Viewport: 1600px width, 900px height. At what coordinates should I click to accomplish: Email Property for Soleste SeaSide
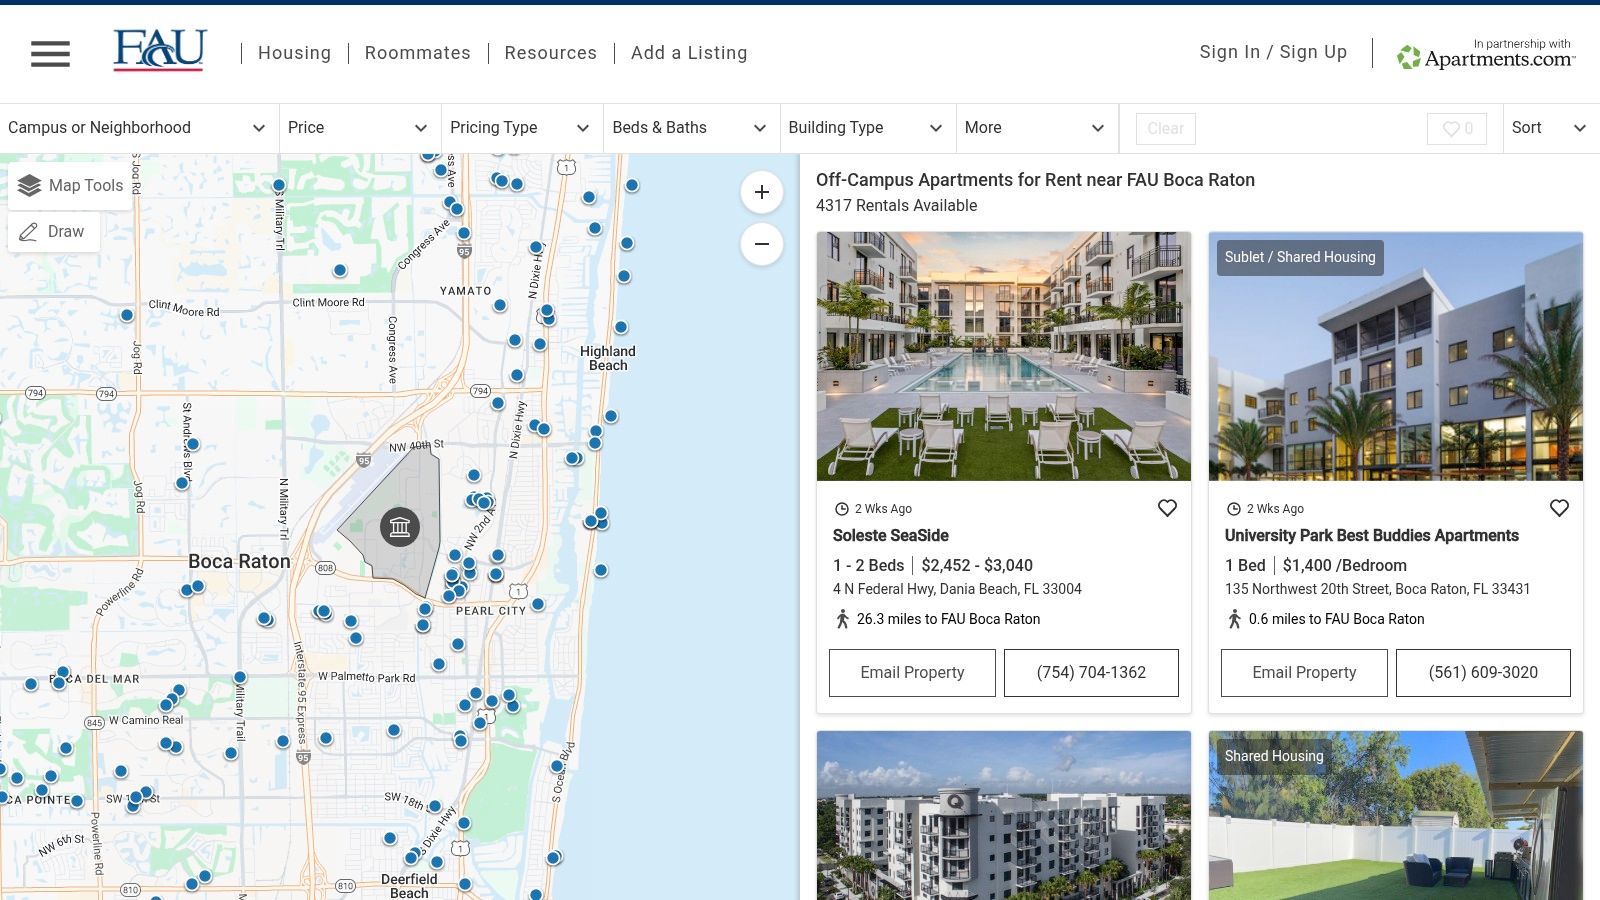coord(912,673)
